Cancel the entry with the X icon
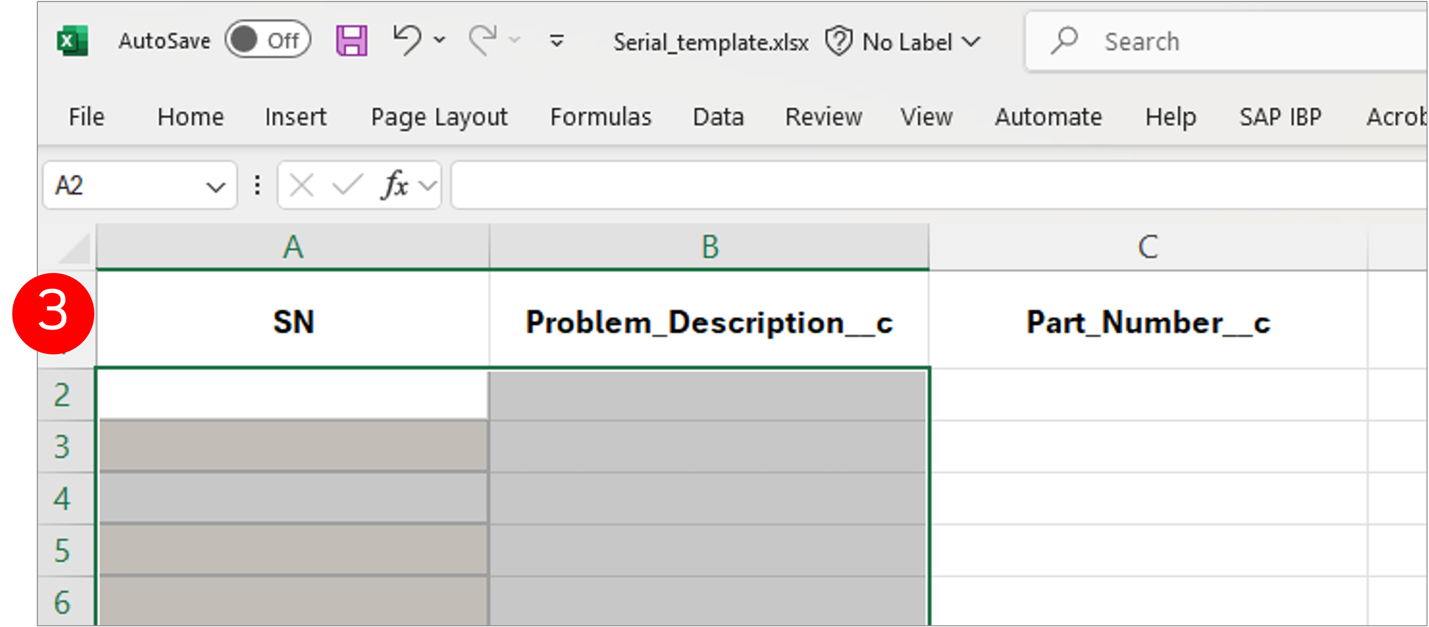This screenshot has width=1429, height=627. [x=301, y=185]
